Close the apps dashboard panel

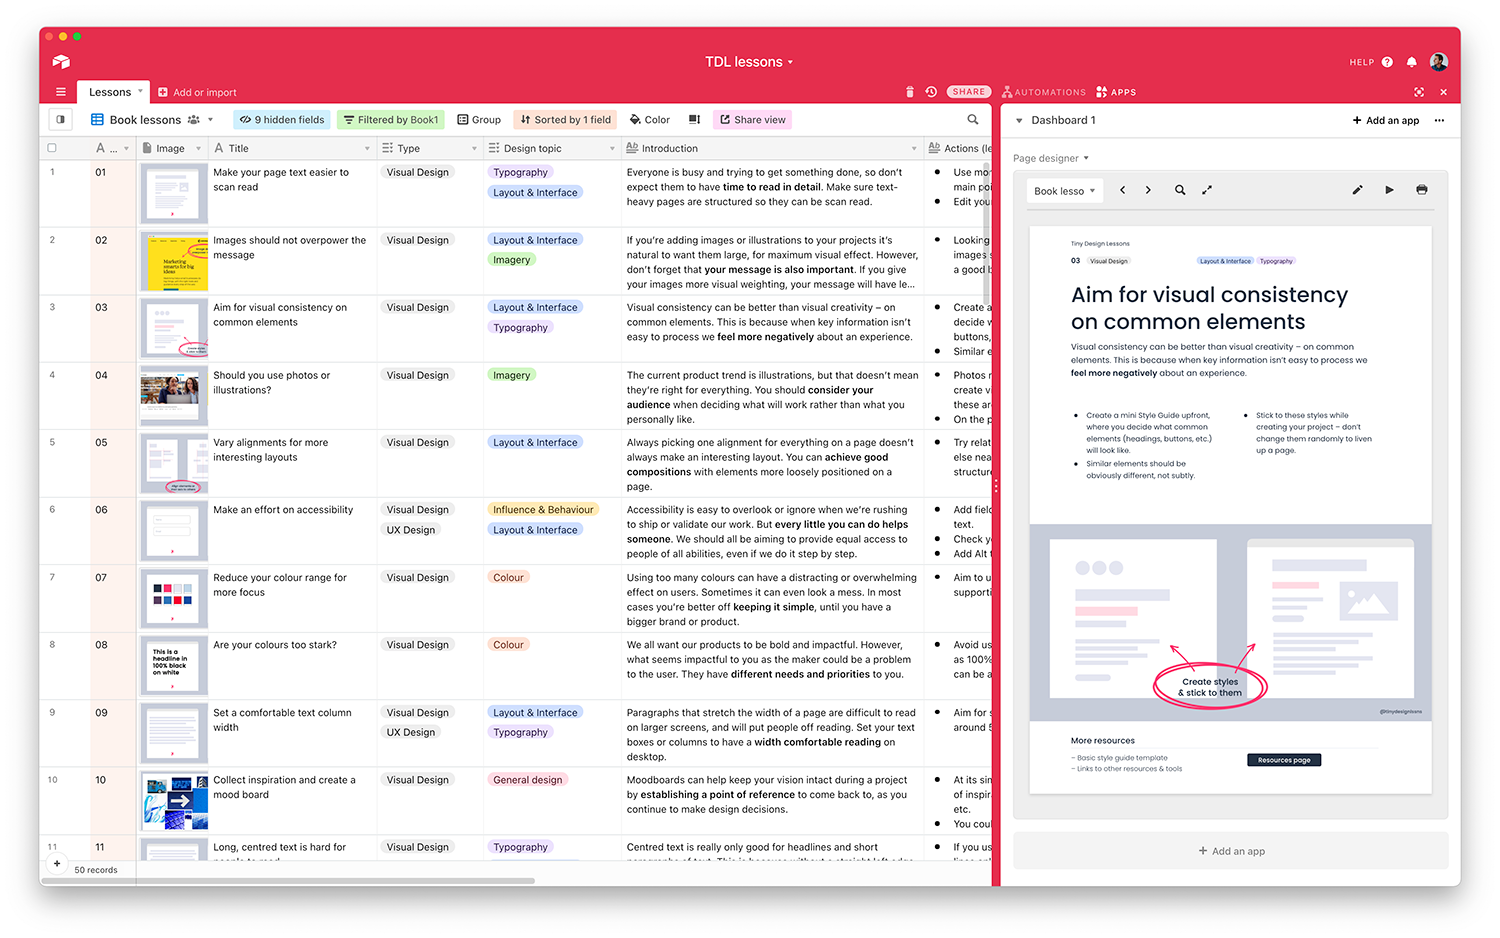coord(1443,92)
